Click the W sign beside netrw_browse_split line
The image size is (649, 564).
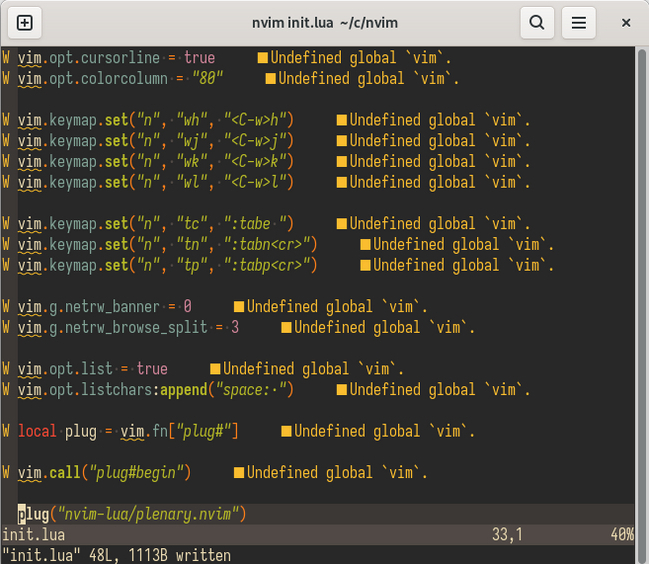click(x=6, y=328)
